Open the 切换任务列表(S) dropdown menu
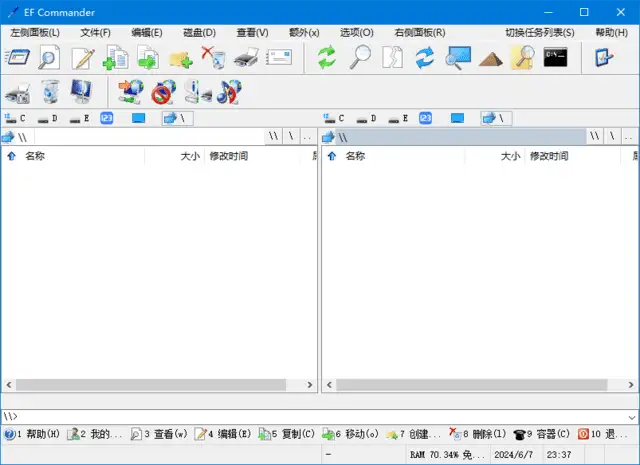This screenshot has width=640, height=465. pyautogui.click(x=539, y=32)
